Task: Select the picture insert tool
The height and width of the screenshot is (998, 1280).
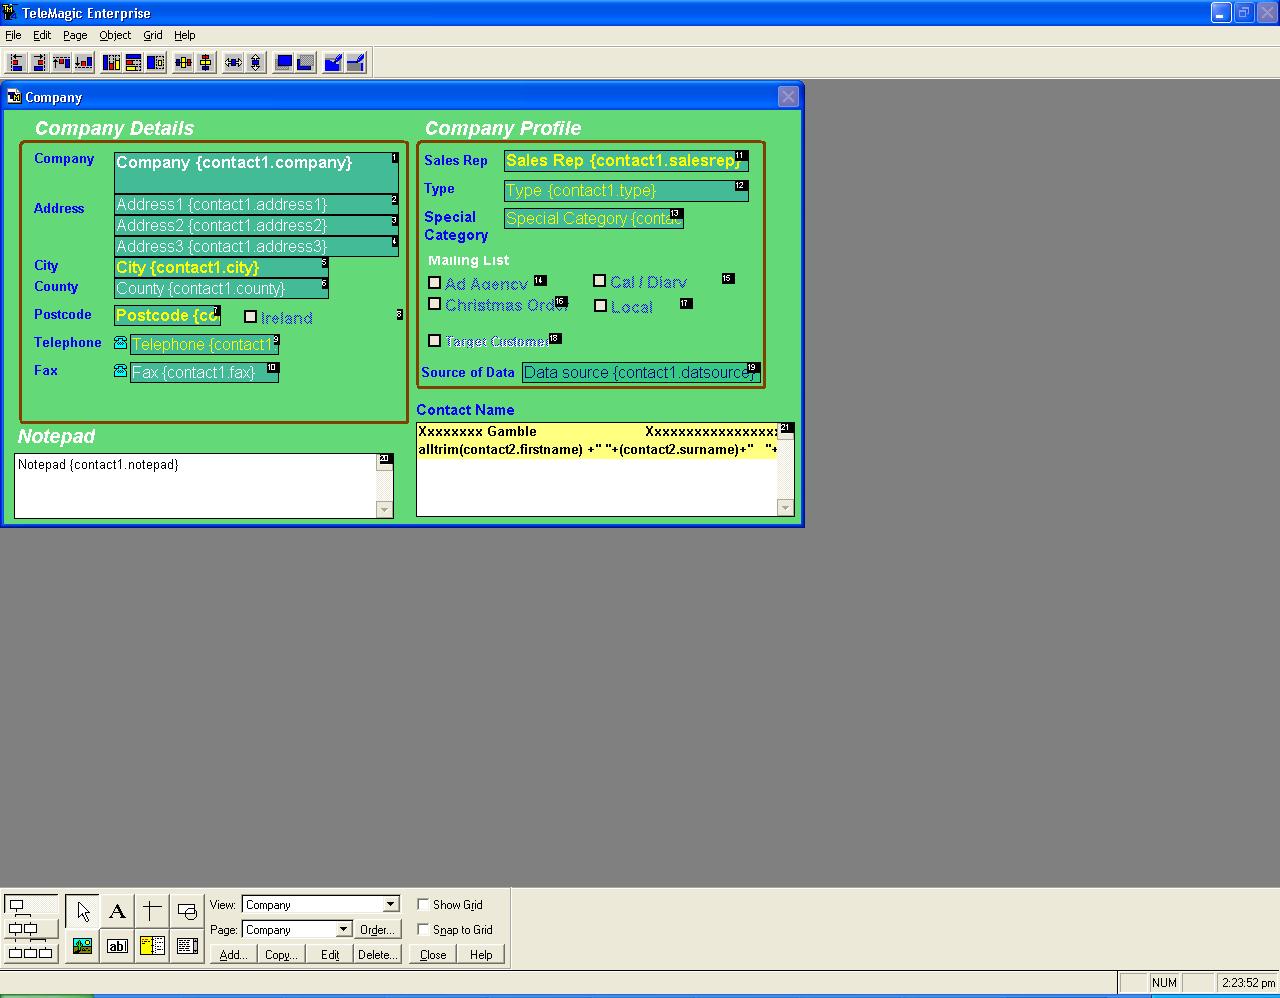Action: click(83, 945)
